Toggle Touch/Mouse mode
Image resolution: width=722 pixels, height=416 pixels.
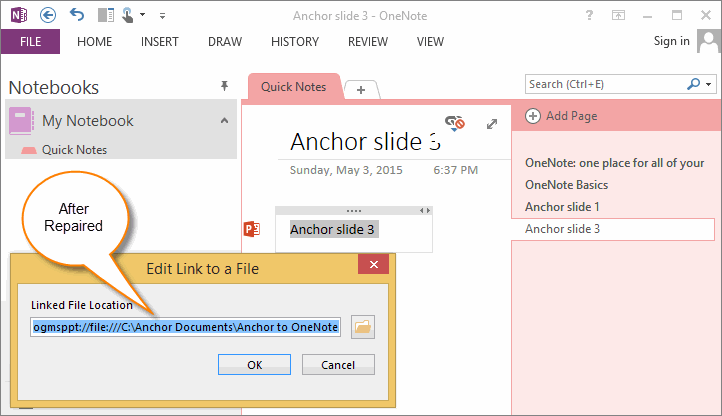128,15
